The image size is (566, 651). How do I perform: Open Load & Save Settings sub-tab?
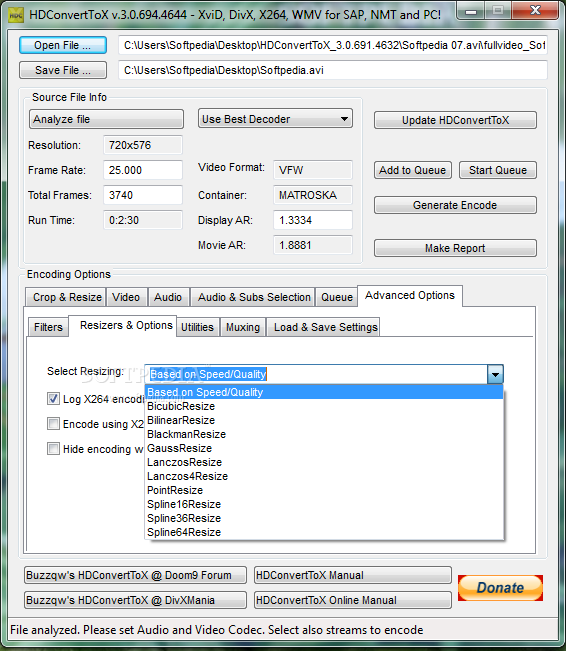pyautogui.click(x=323, y=327)
